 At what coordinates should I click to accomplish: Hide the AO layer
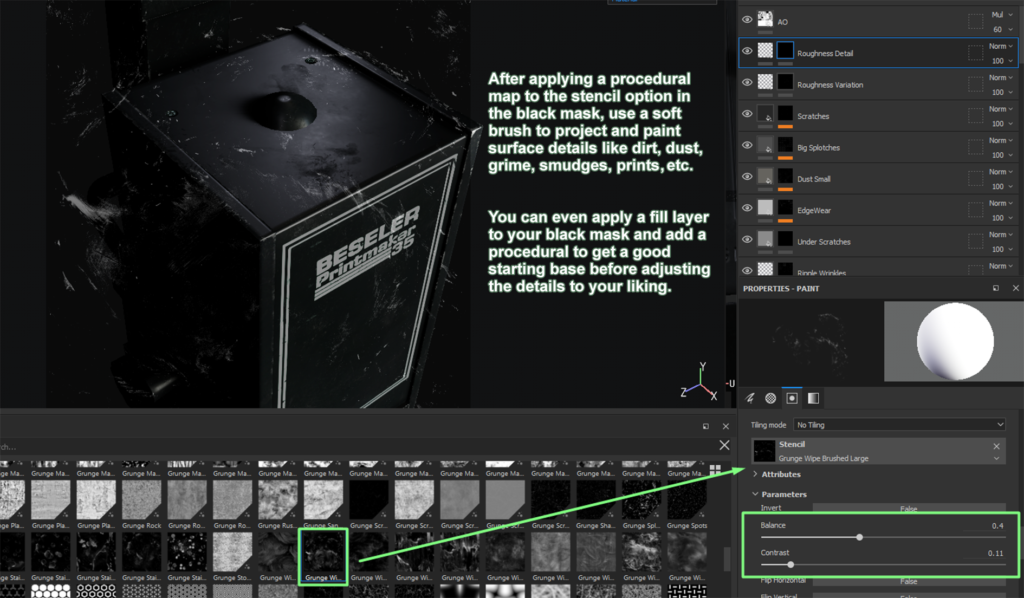(x=745, y=18)
